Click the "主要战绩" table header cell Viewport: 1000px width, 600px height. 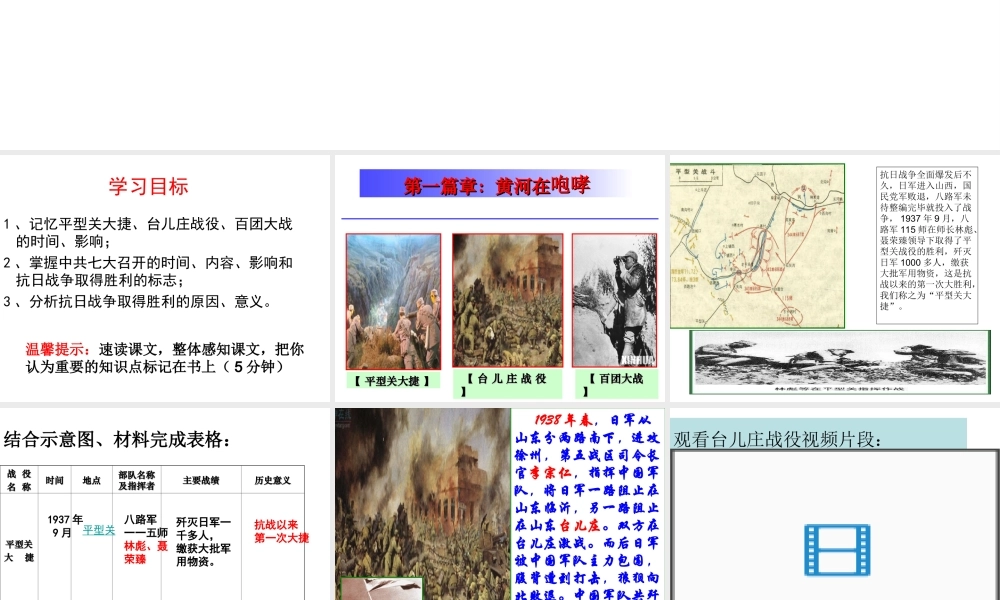click(201, 479)
